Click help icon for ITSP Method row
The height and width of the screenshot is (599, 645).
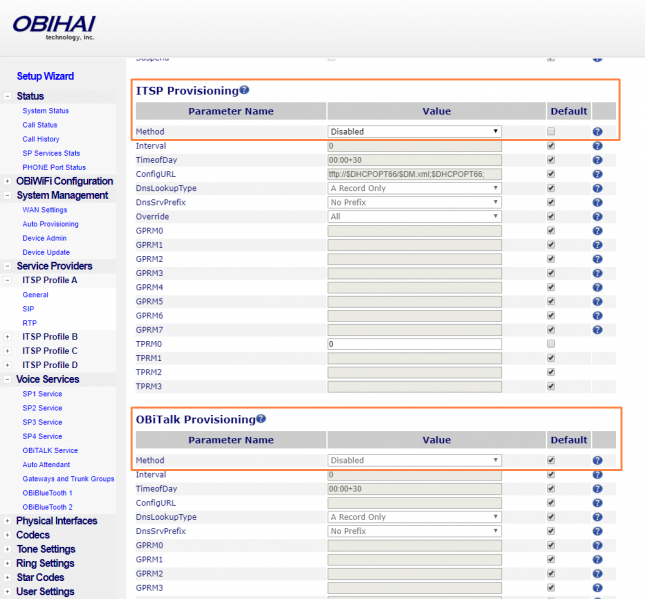click(x=597, y=132)
